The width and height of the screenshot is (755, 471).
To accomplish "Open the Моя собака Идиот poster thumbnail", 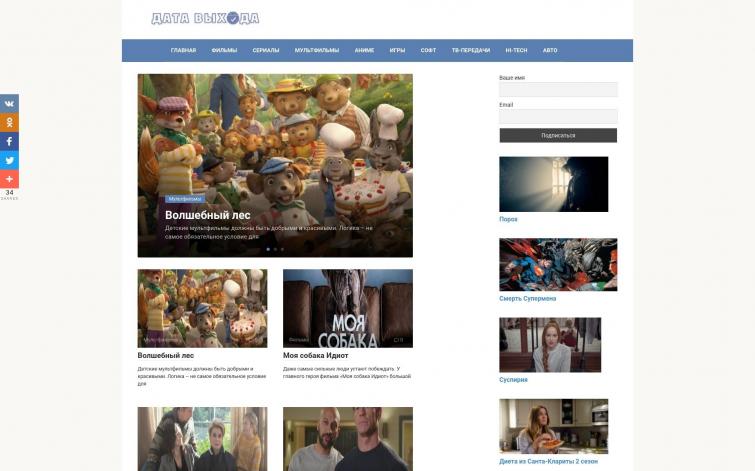I will pyautogui.click(x=348, y=308).
